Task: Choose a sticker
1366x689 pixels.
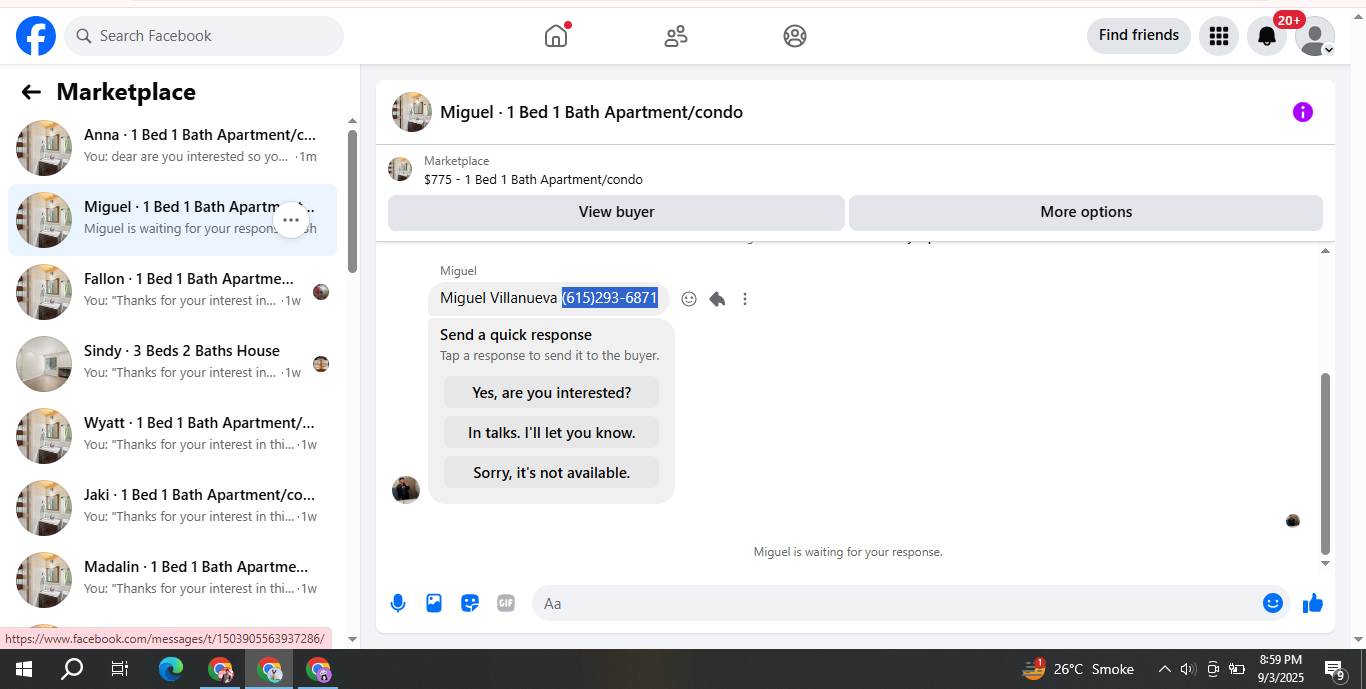Action: [x=470, y=603]
